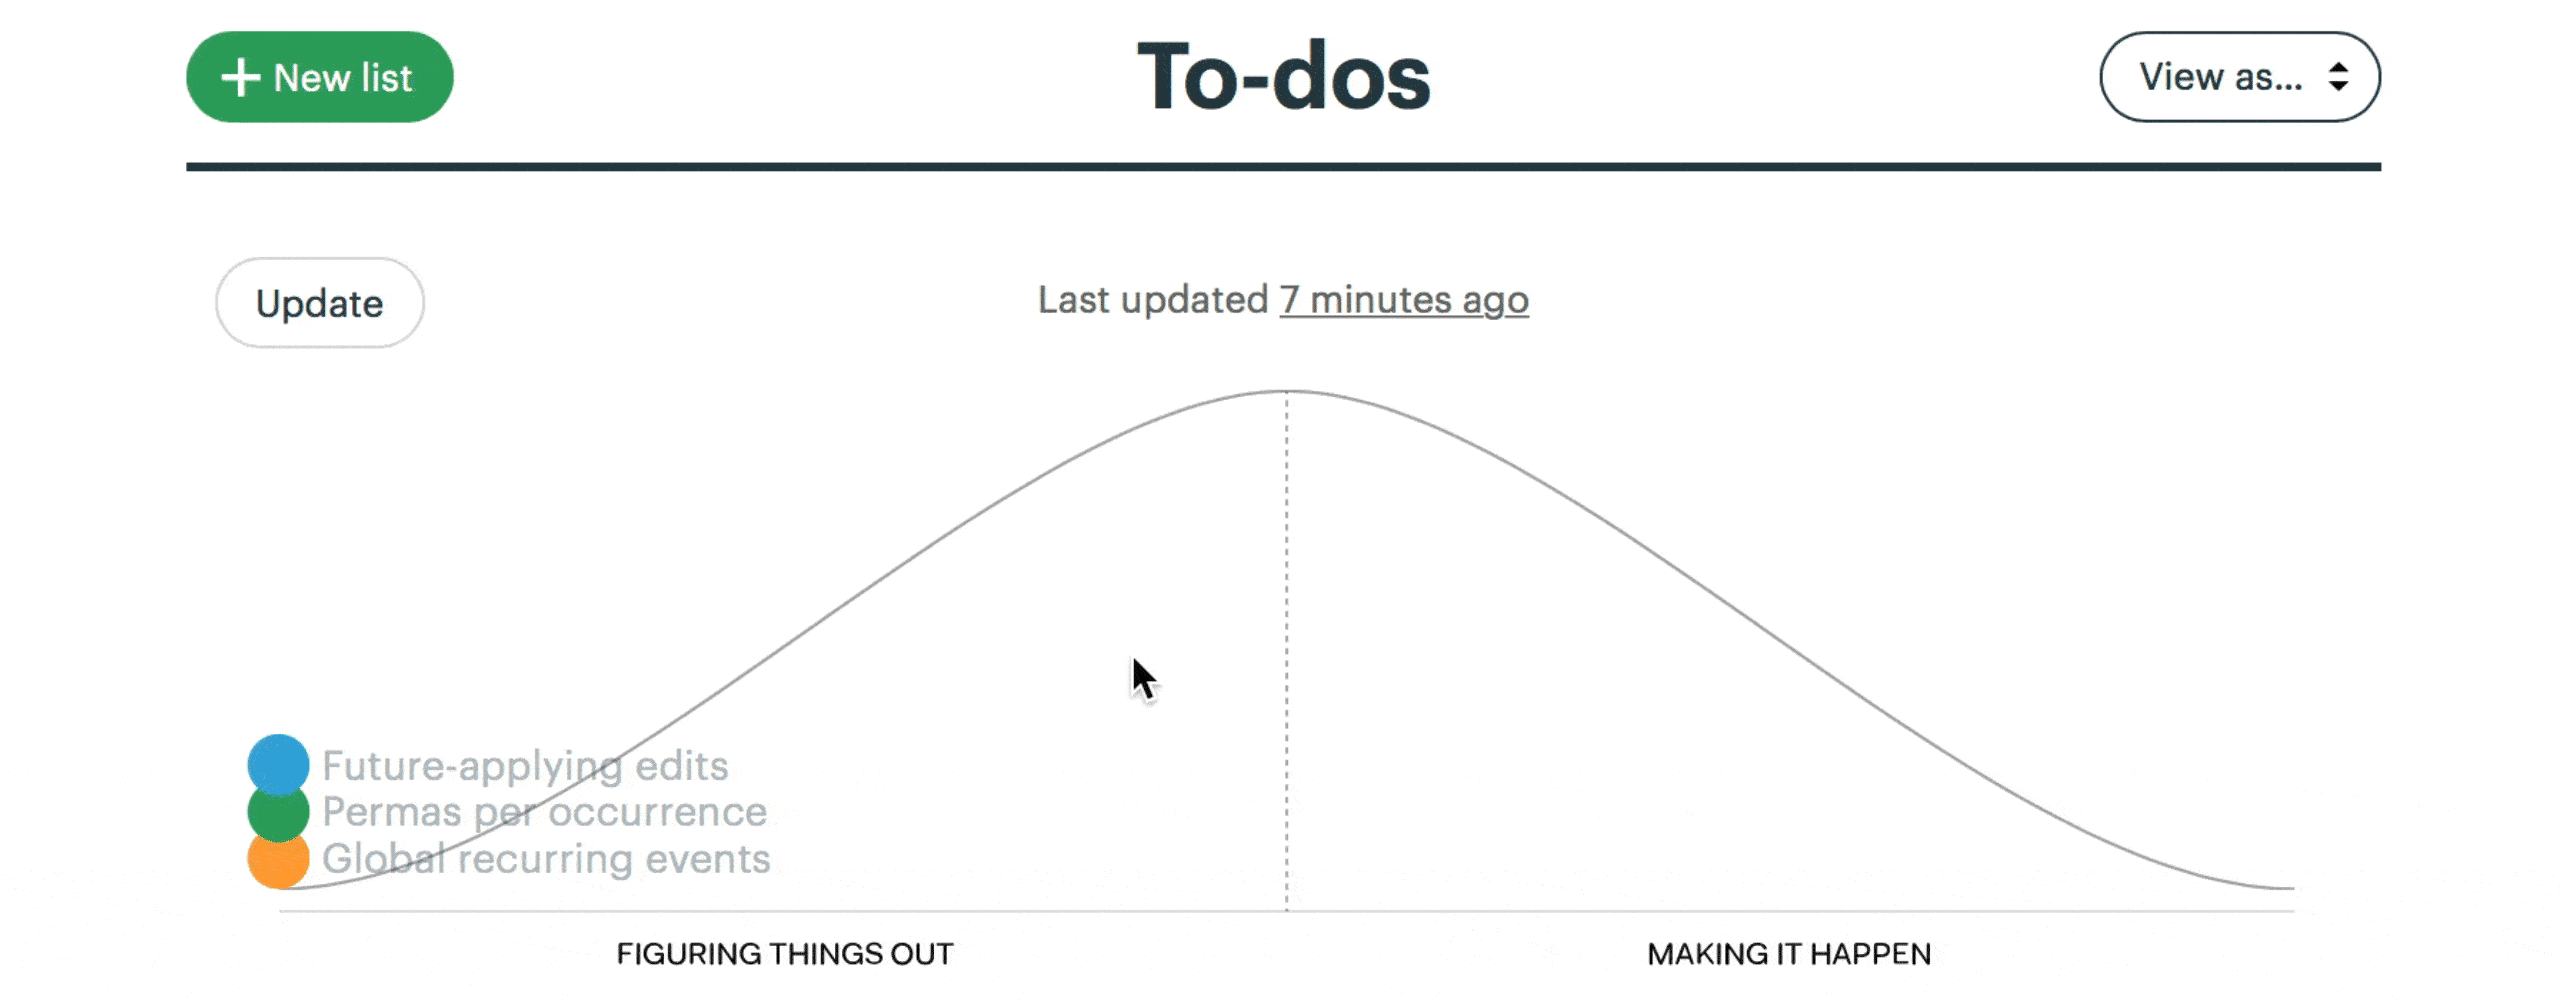Image resolution: width=2560 pixels, height=1000 pixels.
Task: Open the View as dropdown
Action: 2240,76
